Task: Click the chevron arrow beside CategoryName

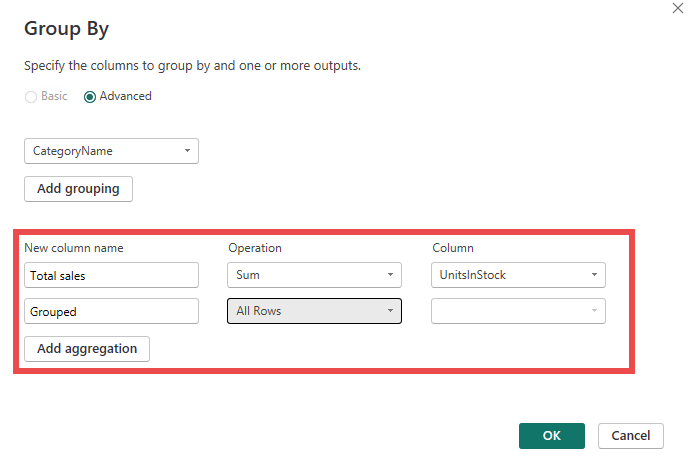Action: (x=187, y=151)
